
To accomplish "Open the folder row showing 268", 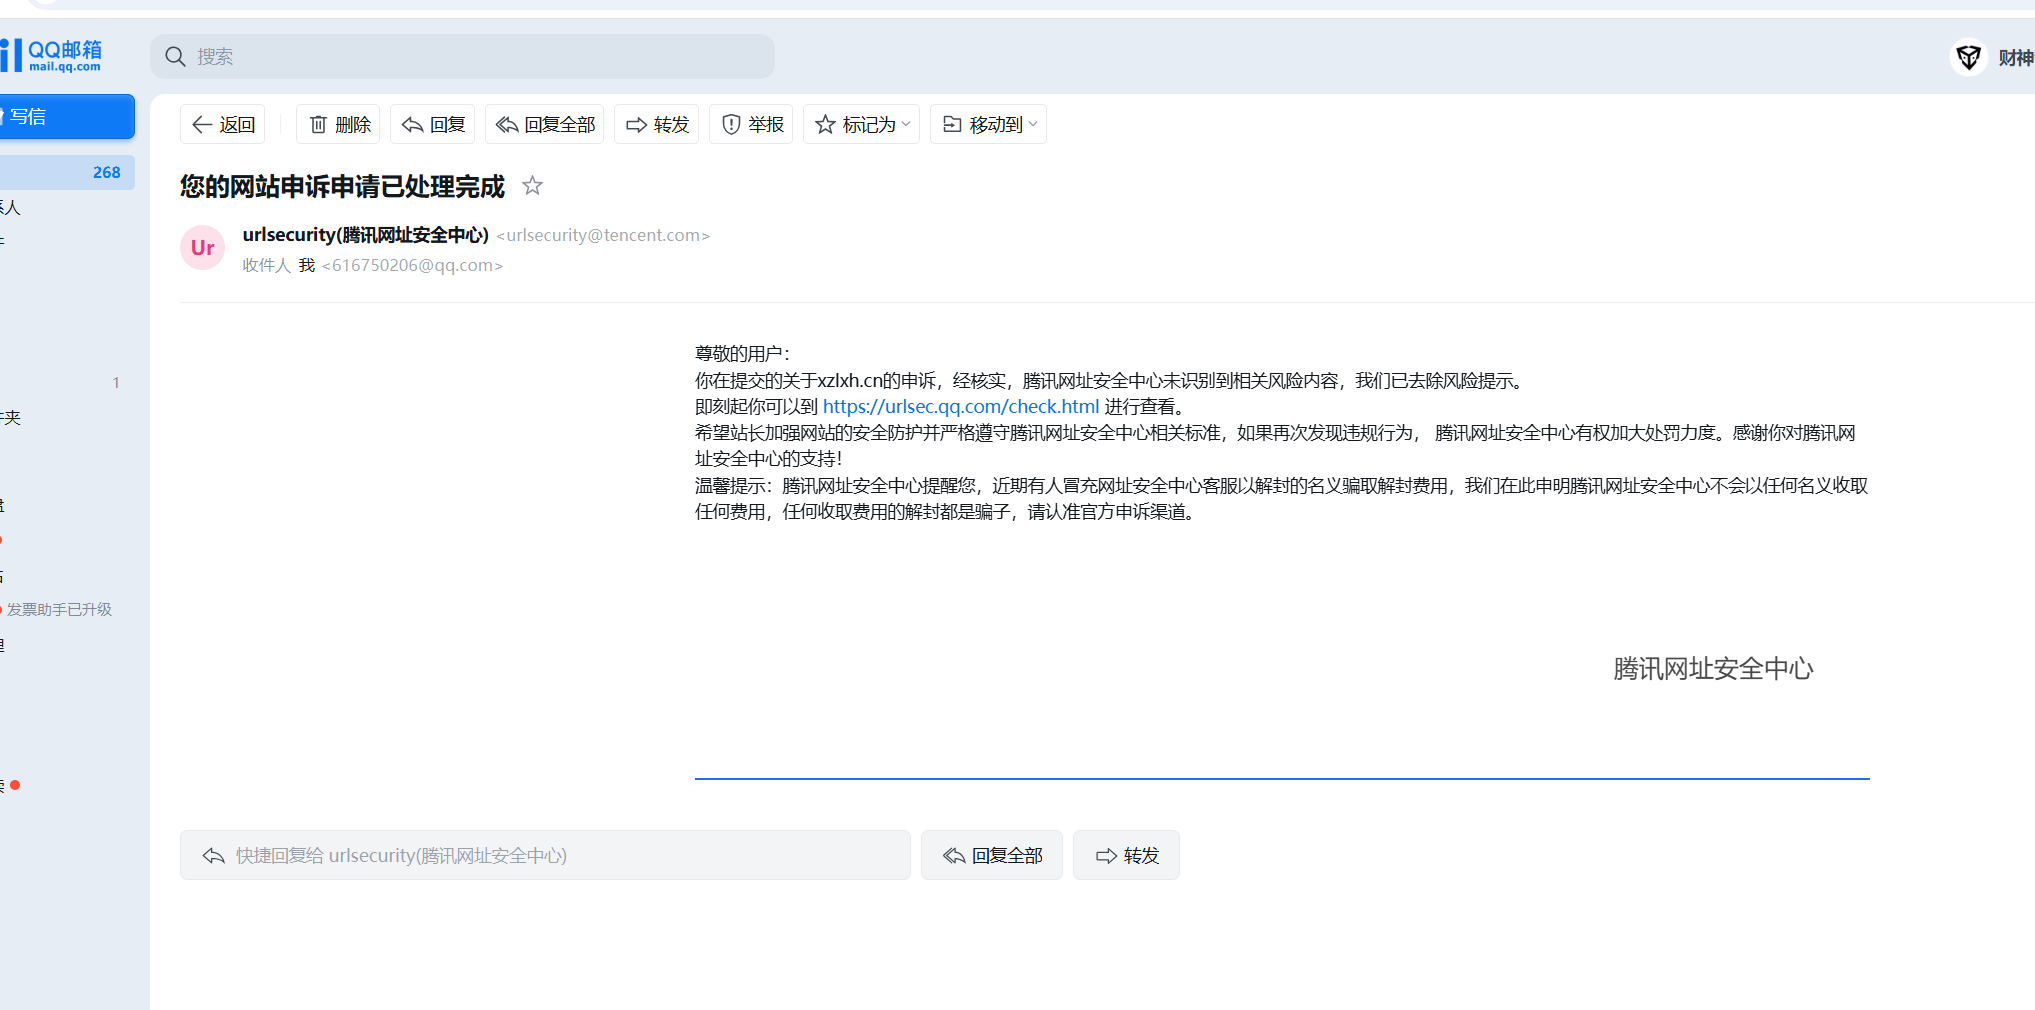I will click(67, 172).
